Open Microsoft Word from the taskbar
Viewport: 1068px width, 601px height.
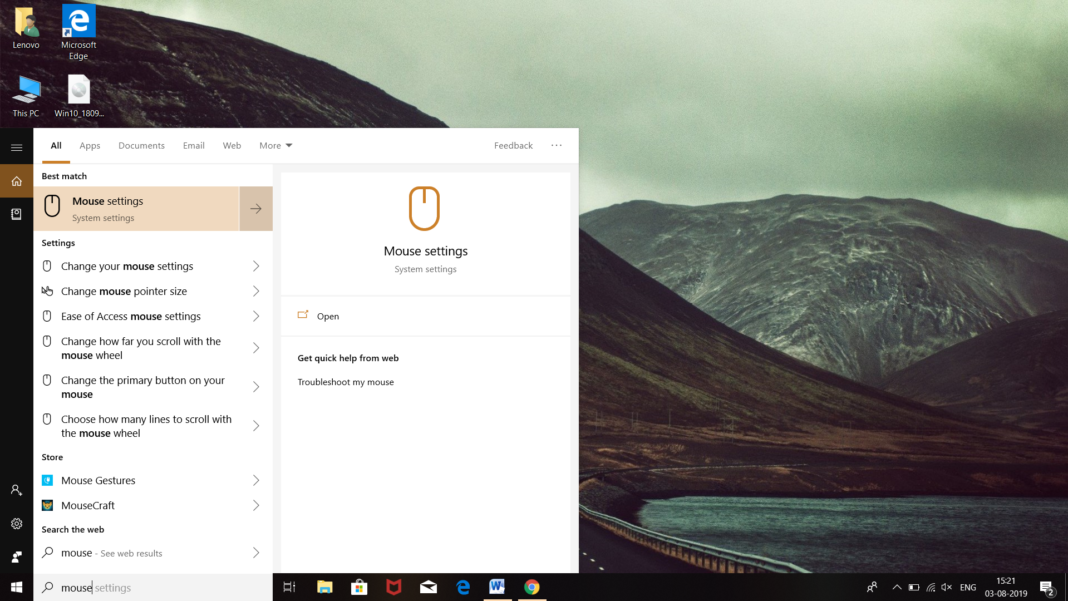point(497,587)
